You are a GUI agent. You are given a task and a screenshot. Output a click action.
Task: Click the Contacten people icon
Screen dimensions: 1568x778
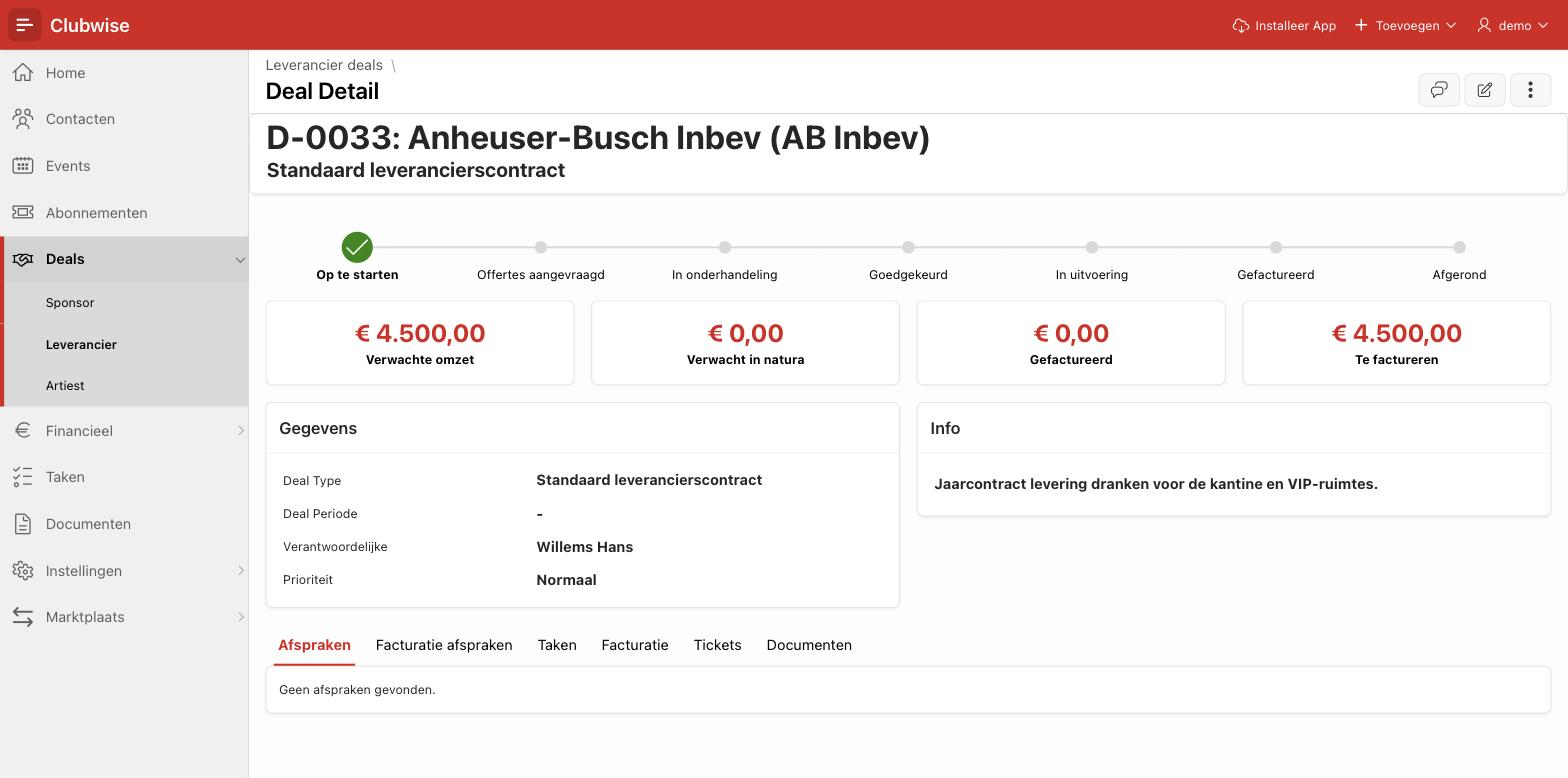(23, 119)
